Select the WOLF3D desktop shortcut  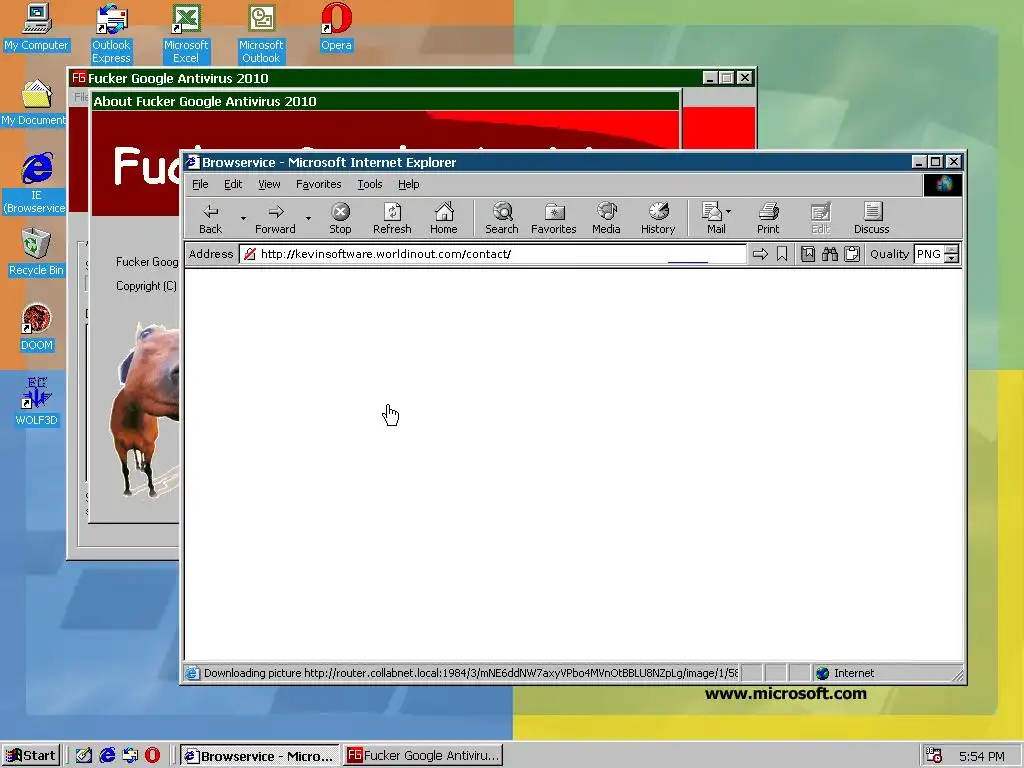(x=37, y=402)
